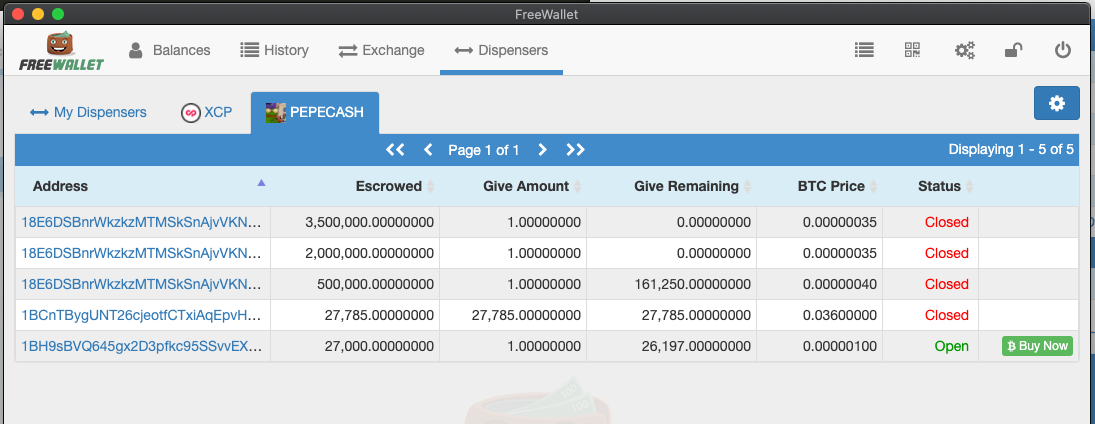The height and width of the screenshot is (424, 1095).
Task: Click the FreeWallet logo
Action: [61, 52]
